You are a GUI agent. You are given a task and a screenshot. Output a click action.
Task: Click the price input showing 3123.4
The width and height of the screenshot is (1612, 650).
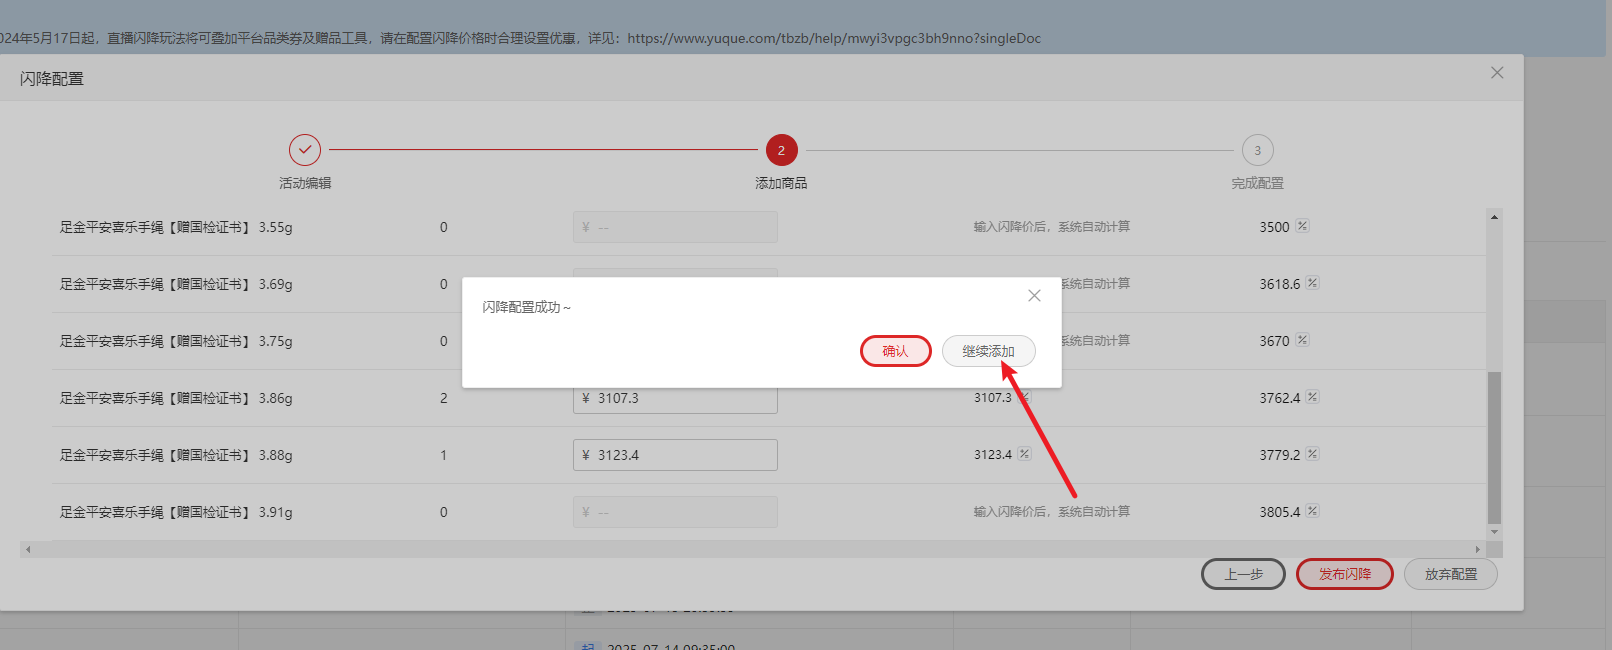[675, 455]
